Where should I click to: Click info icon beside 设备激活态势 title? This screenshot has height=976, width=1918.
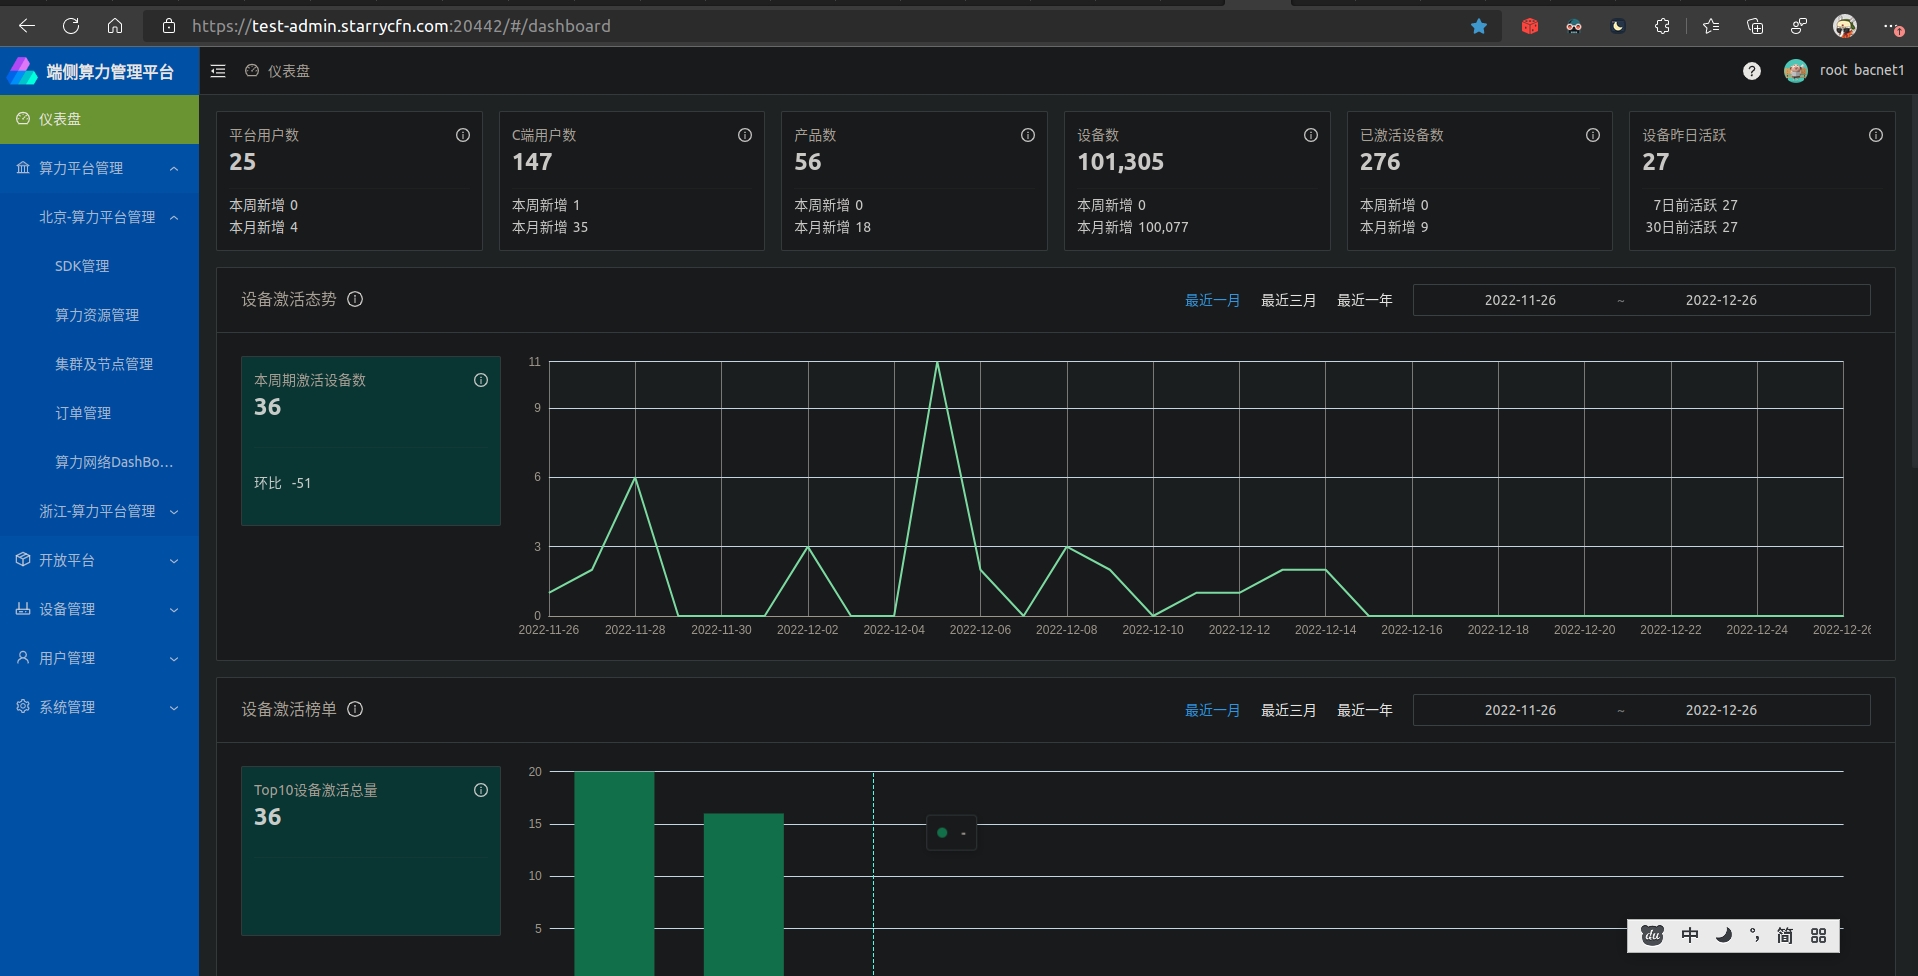pyautogui.click(x=355, y=299)
